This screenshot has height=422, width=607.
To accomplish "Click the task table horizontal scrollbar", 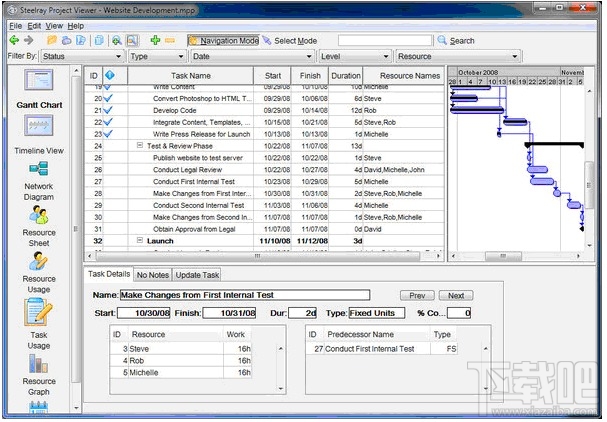I will click(257, 256).
